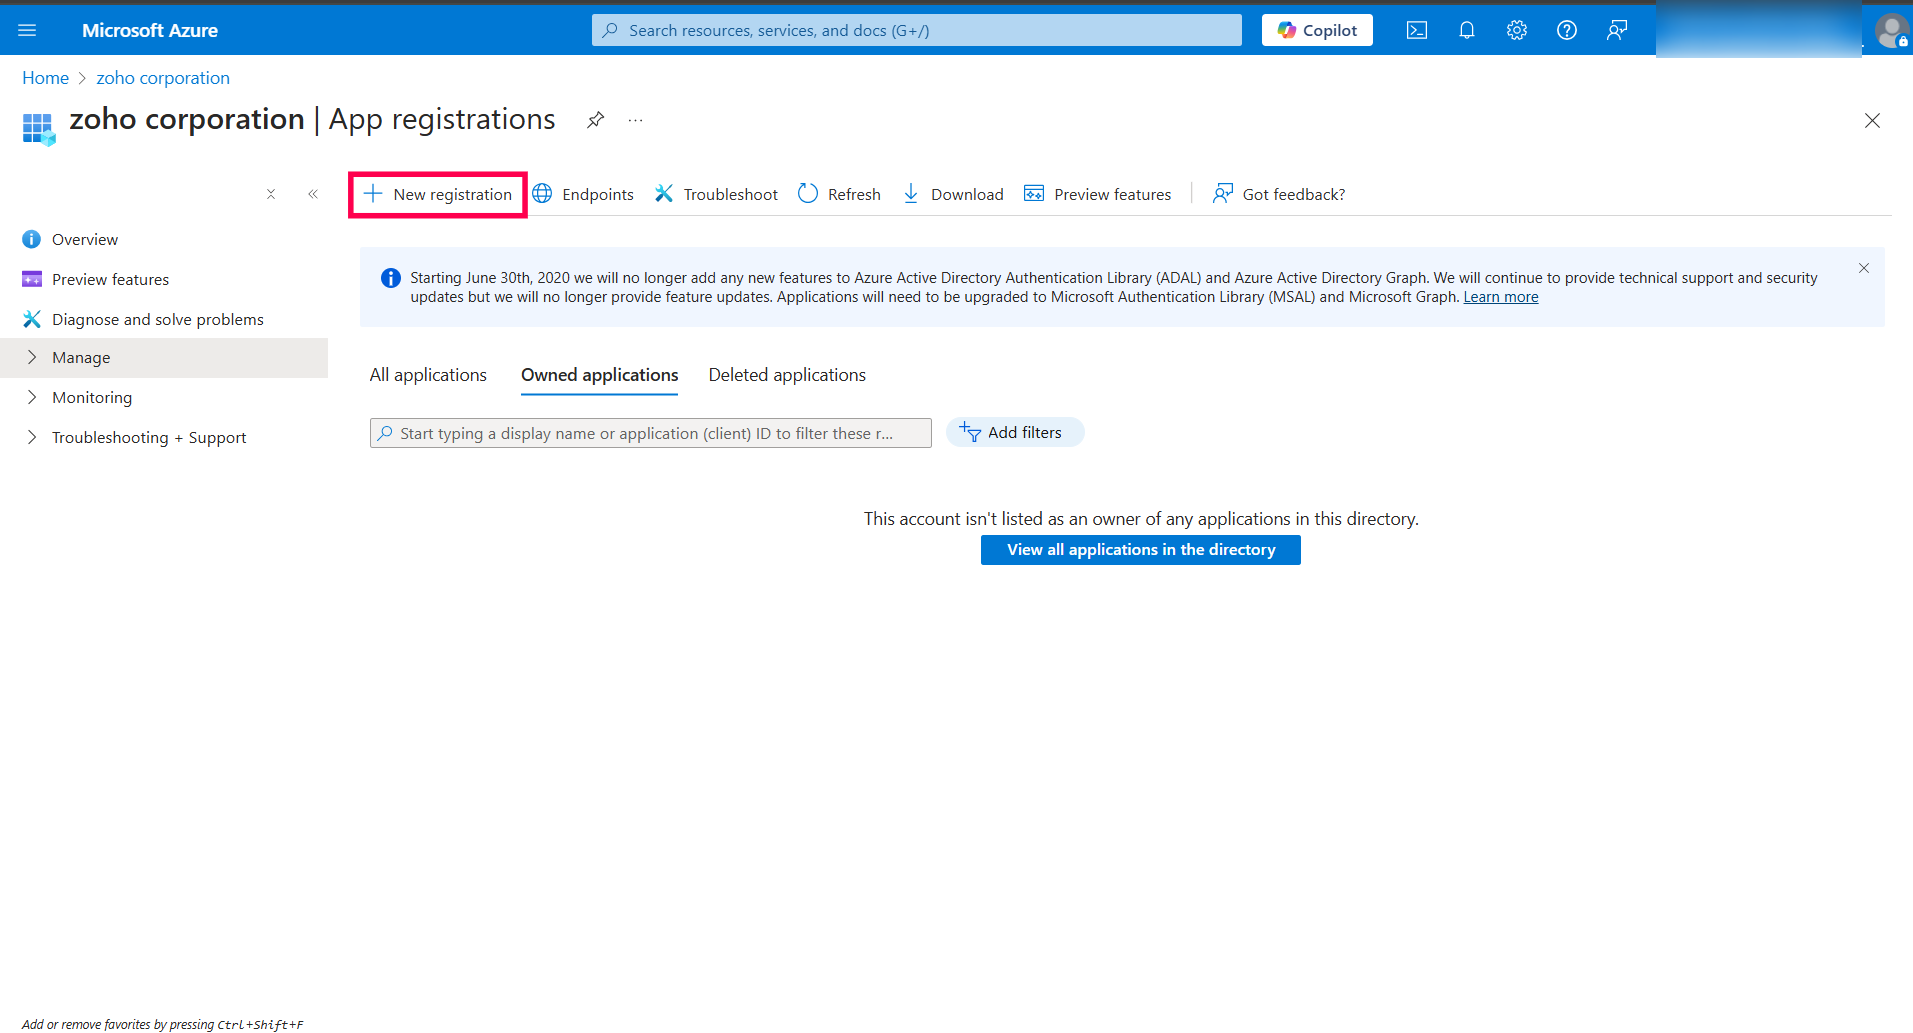Open the account profile avatar

click(1892, 30)
